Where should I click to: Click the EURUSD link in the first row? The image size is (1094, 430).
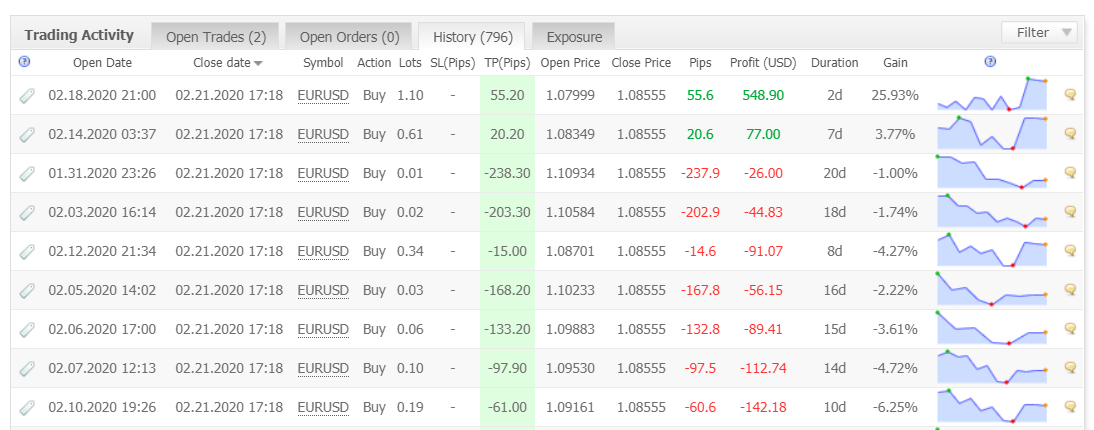[x=323, y=96]
